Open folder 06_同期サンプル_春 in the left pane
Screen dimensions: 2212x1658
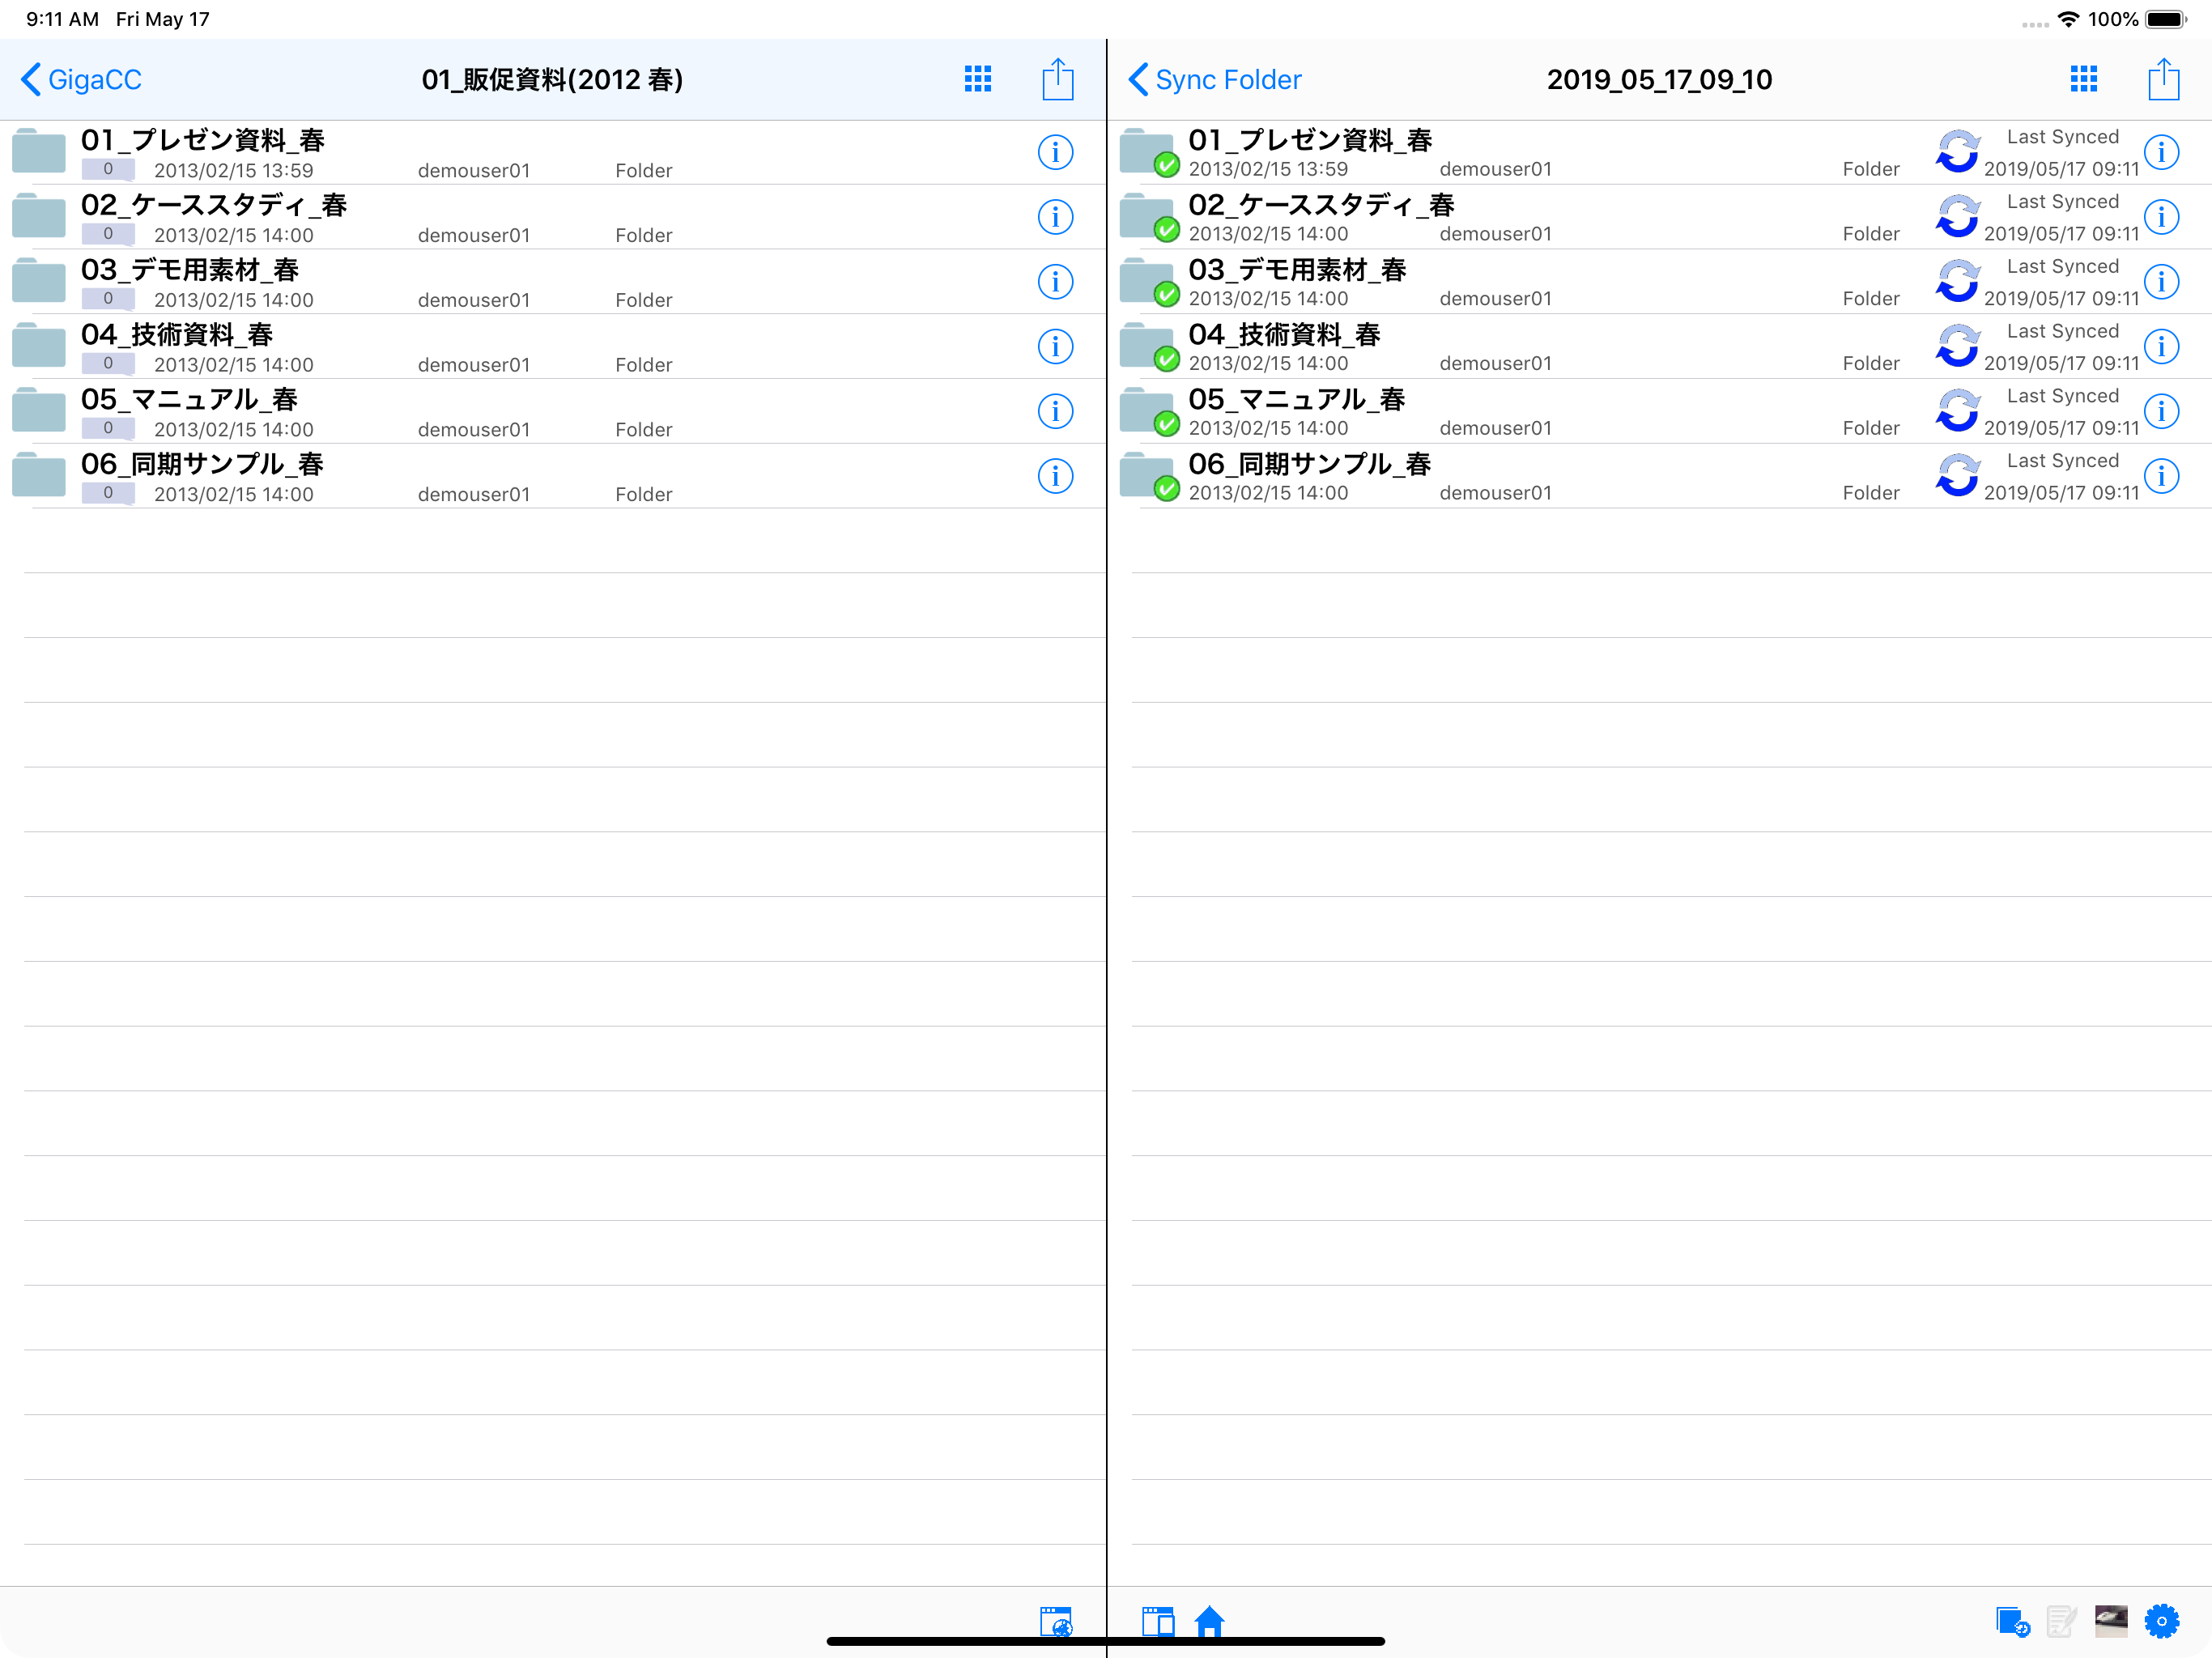point(553,476)
